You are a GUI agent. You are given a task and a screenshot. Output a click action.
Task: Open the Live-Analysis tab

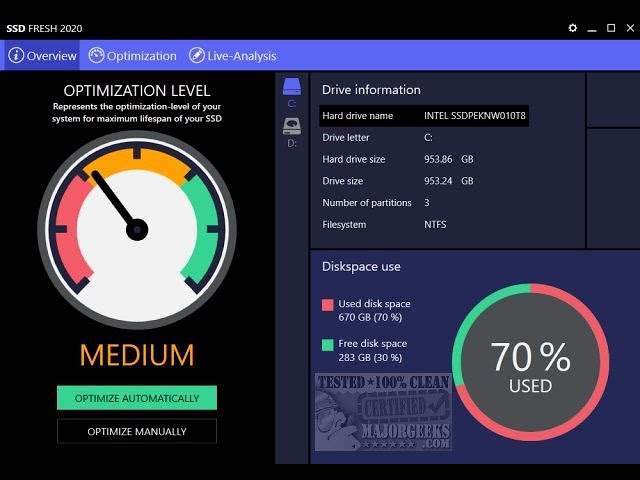coord(233,55)
